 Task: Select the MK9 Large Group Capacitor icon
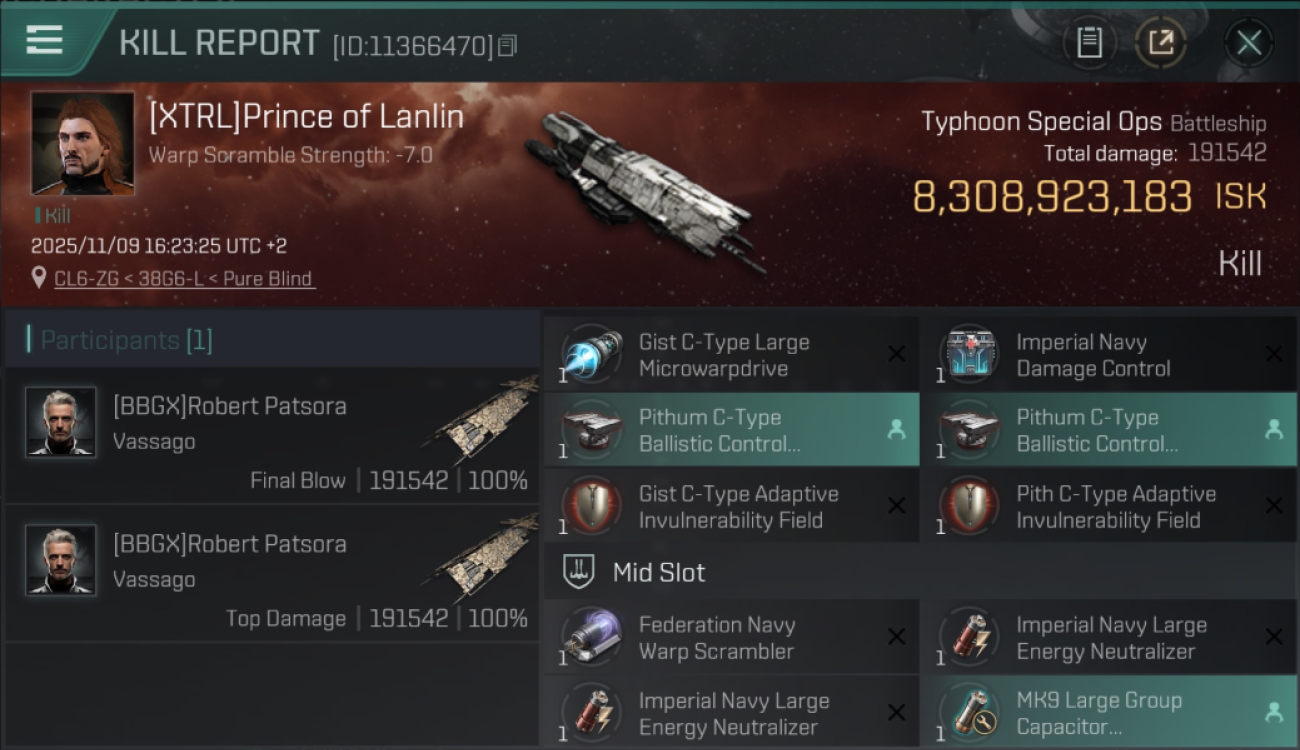(969, 713)
